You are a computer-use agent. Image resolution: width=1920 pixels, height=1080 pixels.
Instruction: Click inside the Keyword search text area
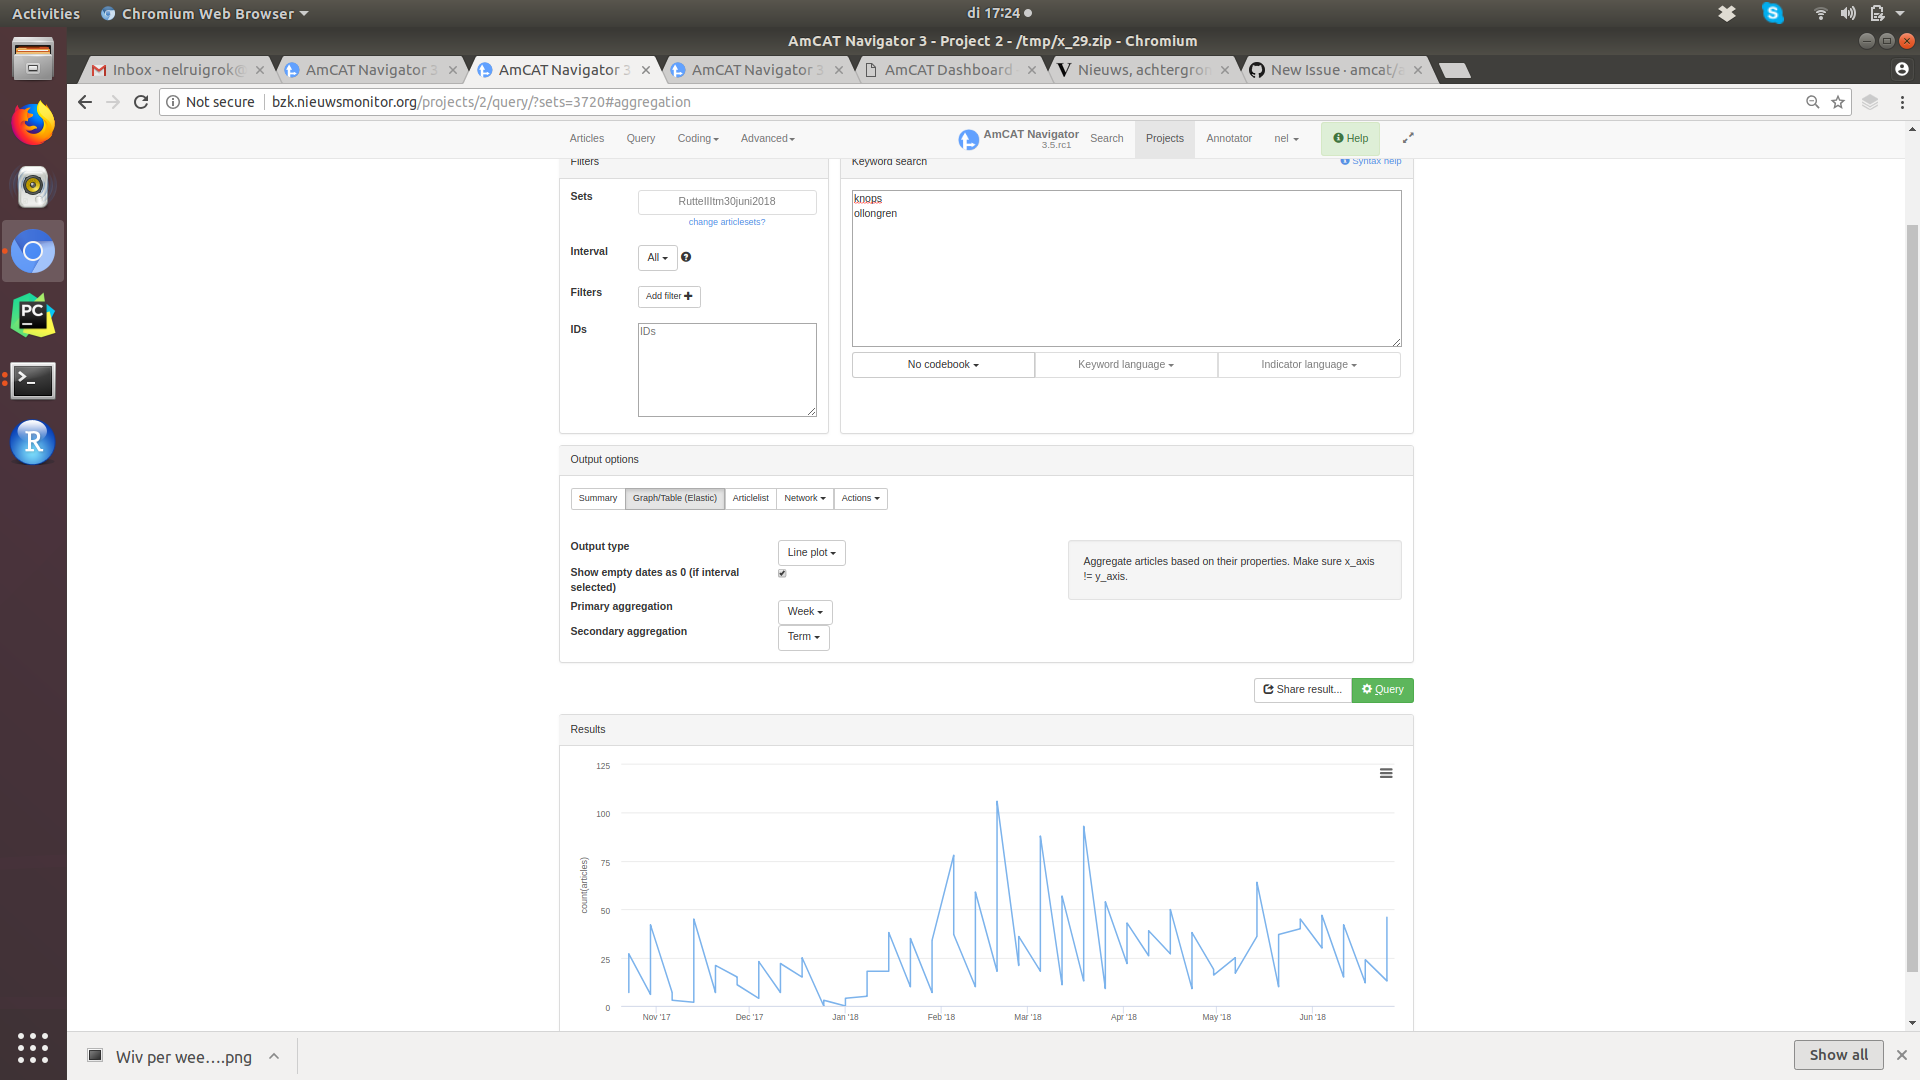pyautogui.click(x=1126, y=268)
